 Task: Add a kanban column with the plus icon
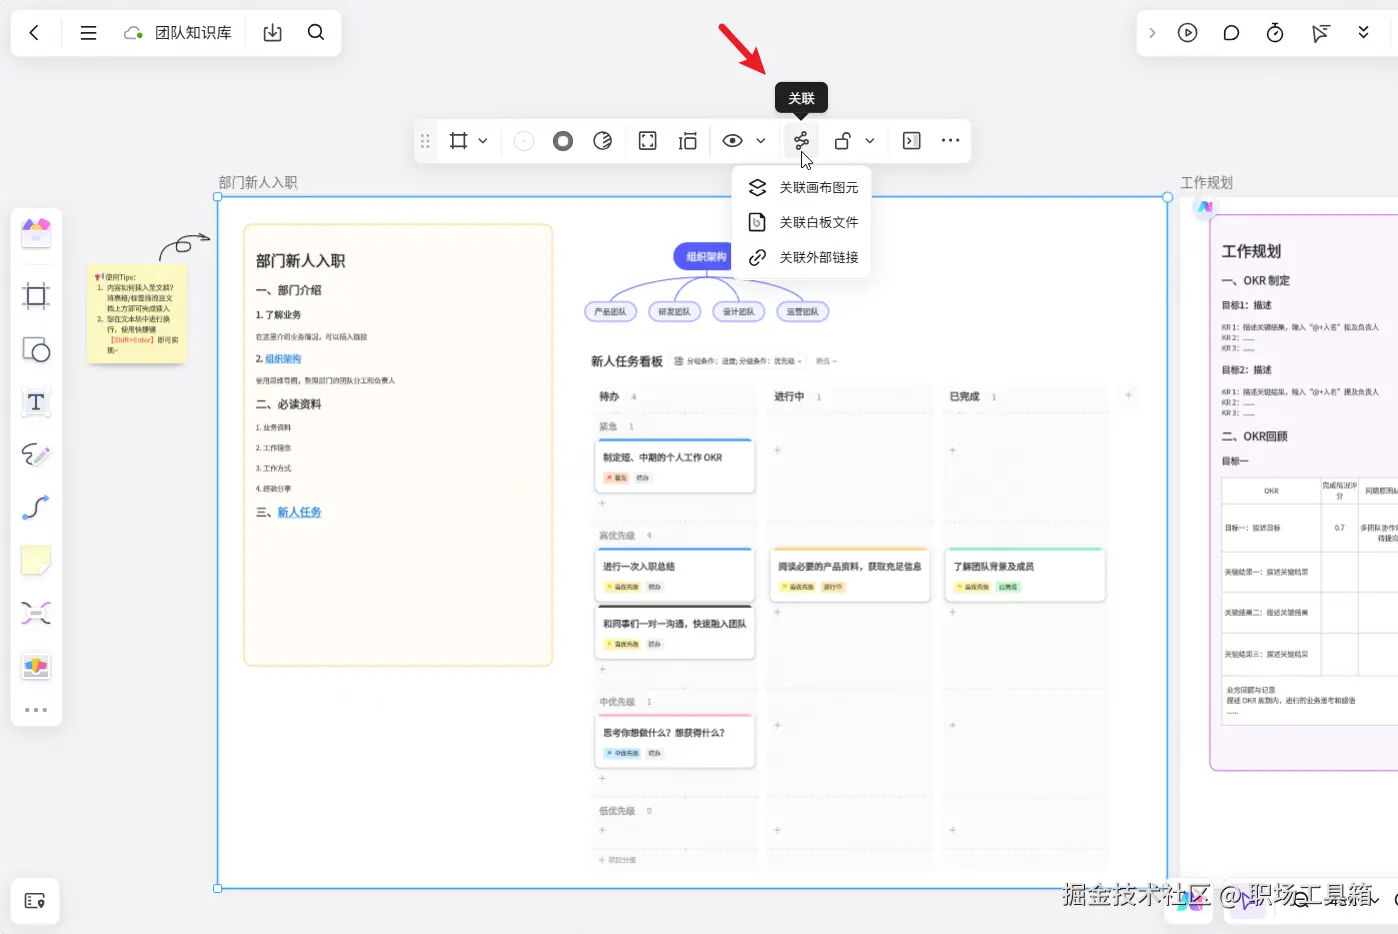pos(1128,395)
